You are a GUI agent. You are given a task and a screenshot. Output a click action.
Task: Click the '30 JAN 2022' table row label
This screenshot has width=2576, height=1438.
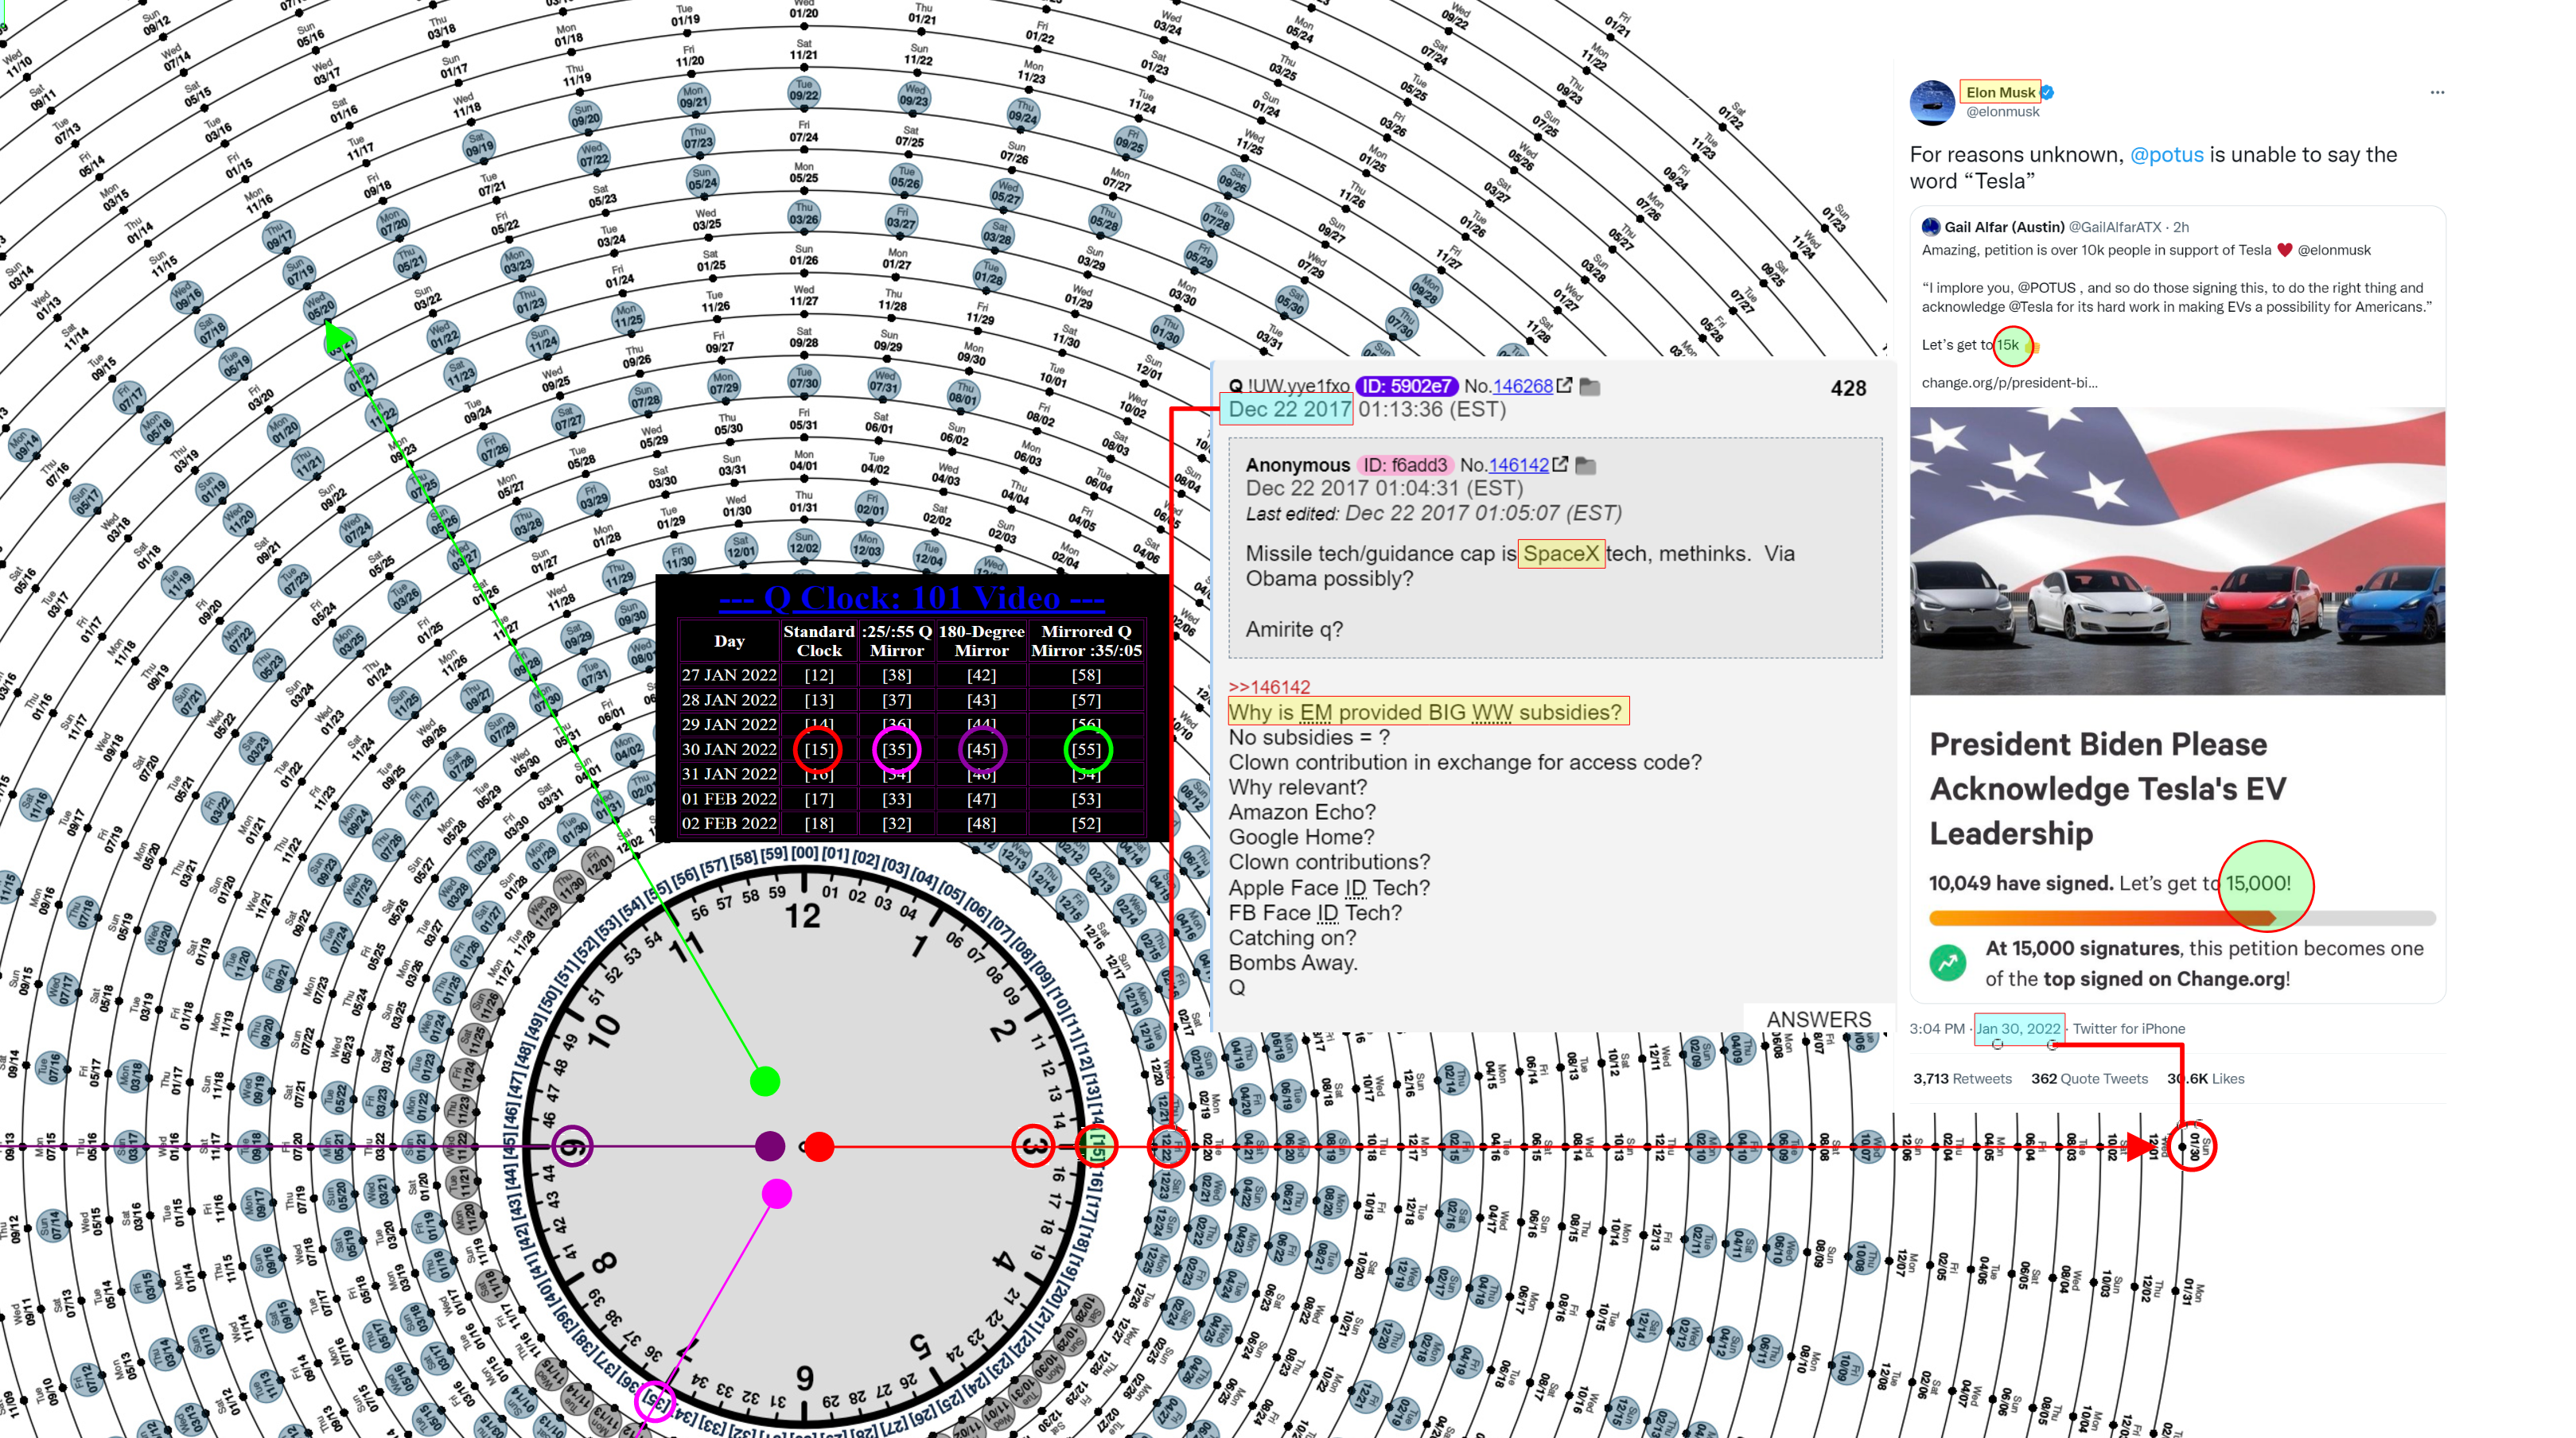(x=728, y=749)
